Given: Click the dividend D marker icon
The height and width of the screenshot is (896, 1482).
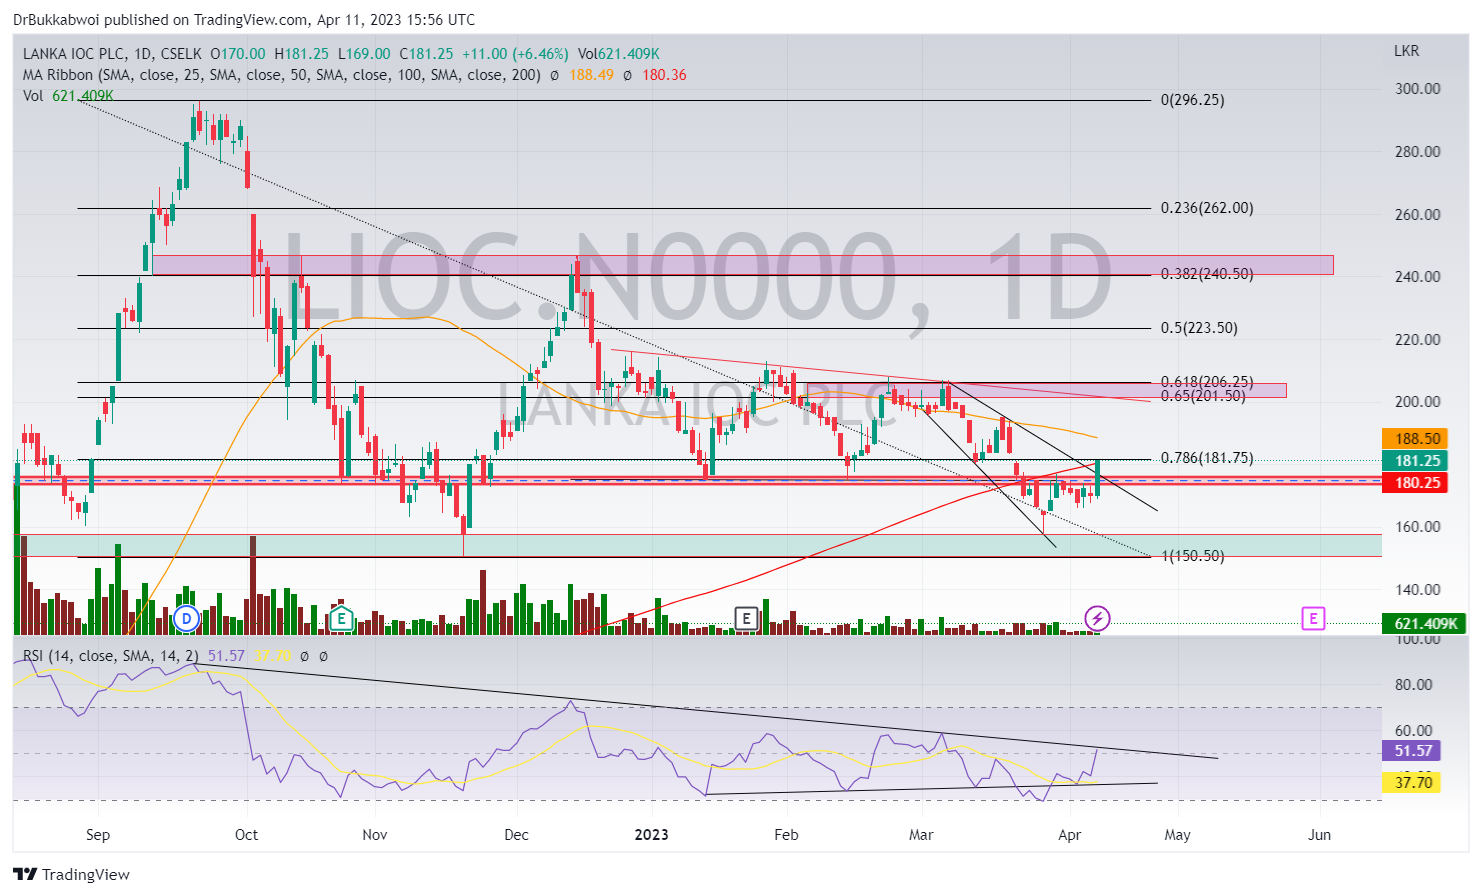Looking at the screenshot, I should [186, 619].
